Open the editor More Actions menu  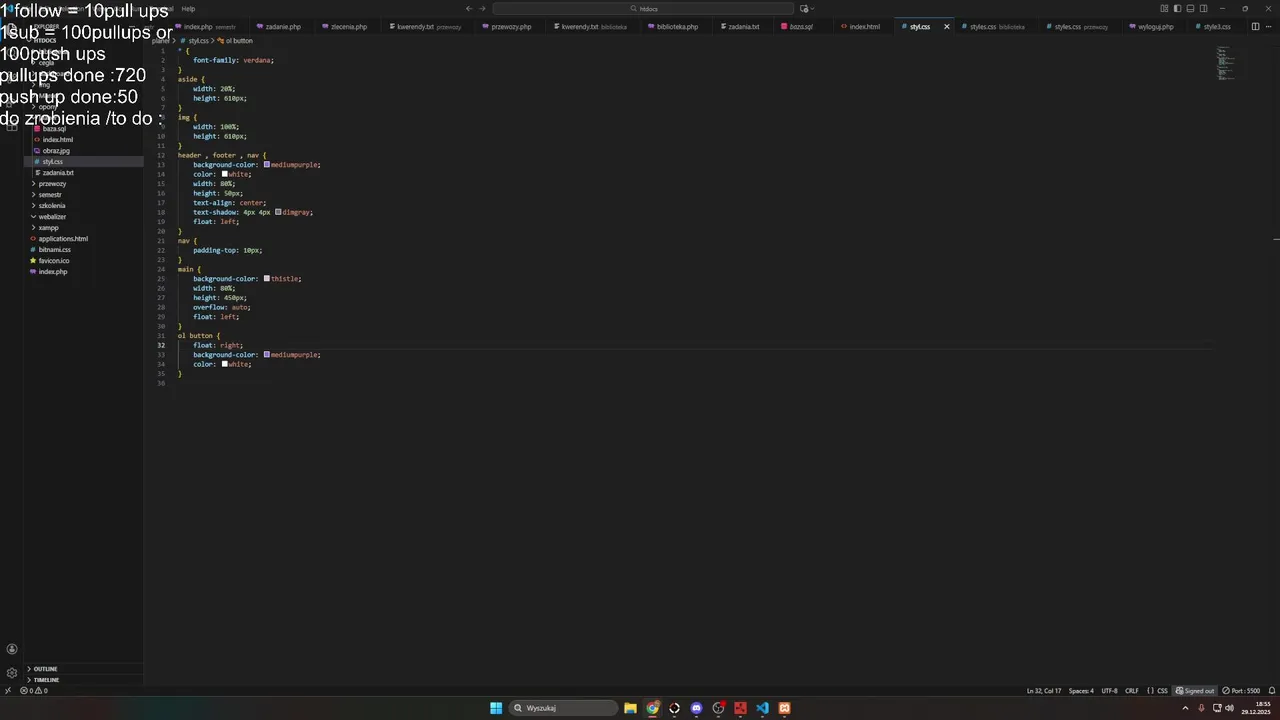pos(1268,27)
